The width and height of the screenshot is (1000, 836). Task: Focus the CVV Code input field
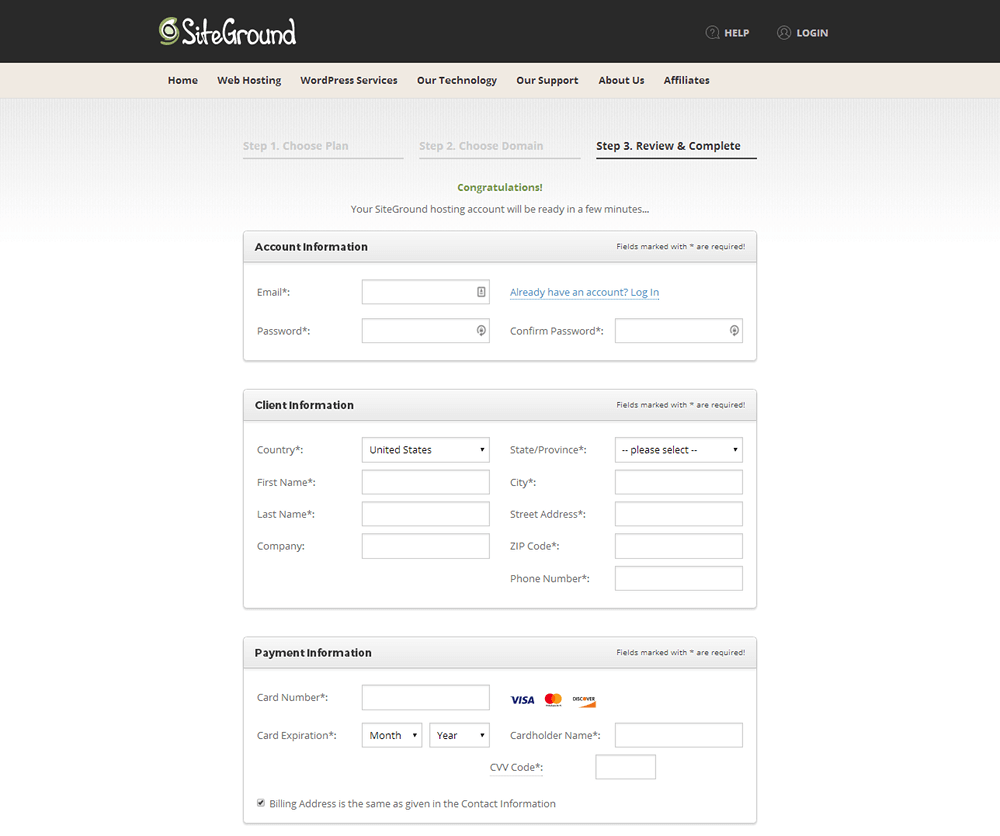625,767
